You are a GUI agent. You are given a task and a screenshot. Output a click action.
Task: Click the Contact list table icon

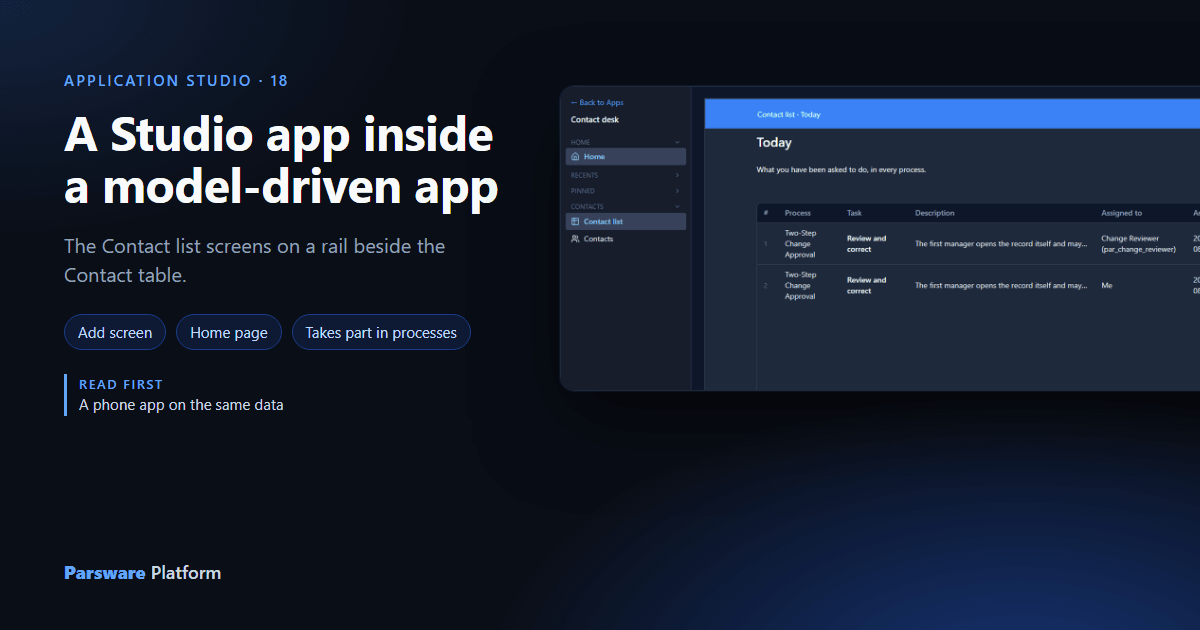click(x=575, y=221)
